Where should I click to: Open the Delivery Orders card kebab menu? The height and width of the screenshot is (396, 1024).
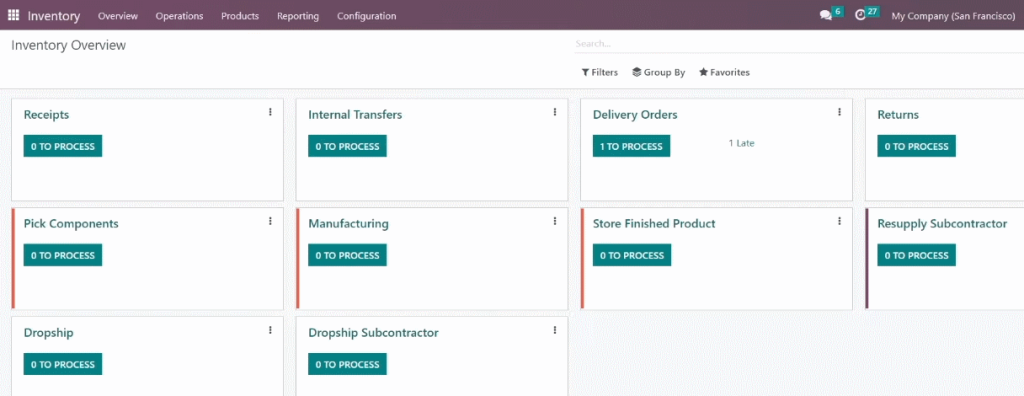[840, 112]
